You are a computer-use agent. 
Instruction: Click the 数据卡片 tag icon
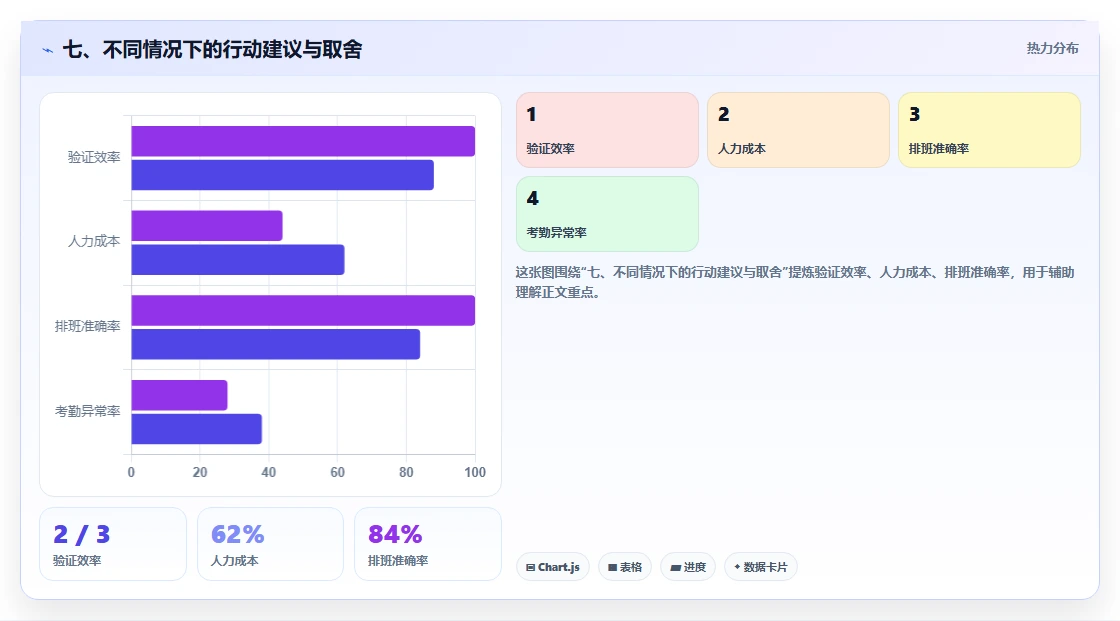(737, 567)
